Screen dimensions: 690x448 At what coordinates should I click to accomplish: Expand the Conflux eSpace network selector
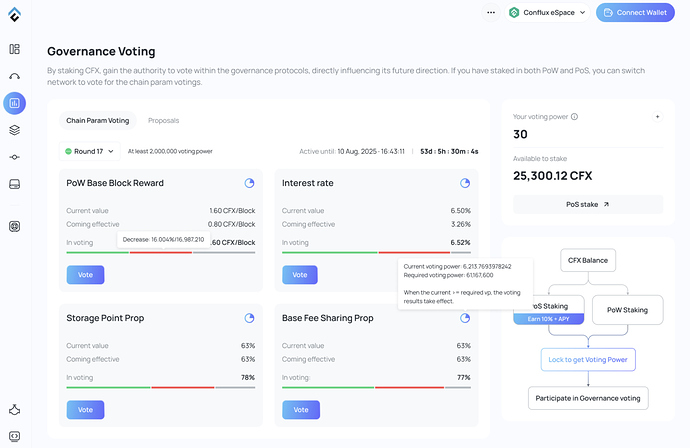click(548, 12)
